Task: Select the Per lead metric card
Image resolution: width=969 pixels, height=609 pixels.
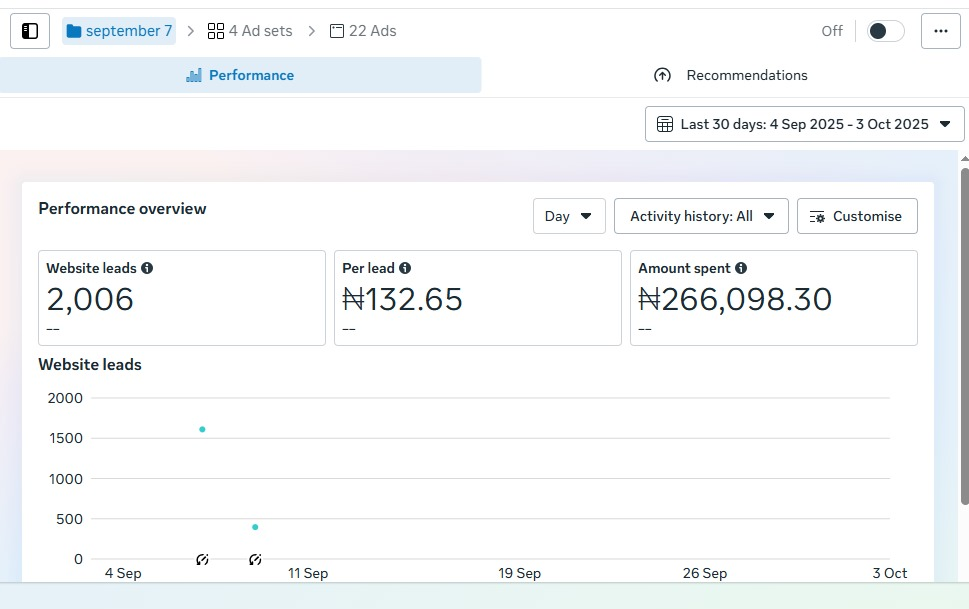Action: 478,298
